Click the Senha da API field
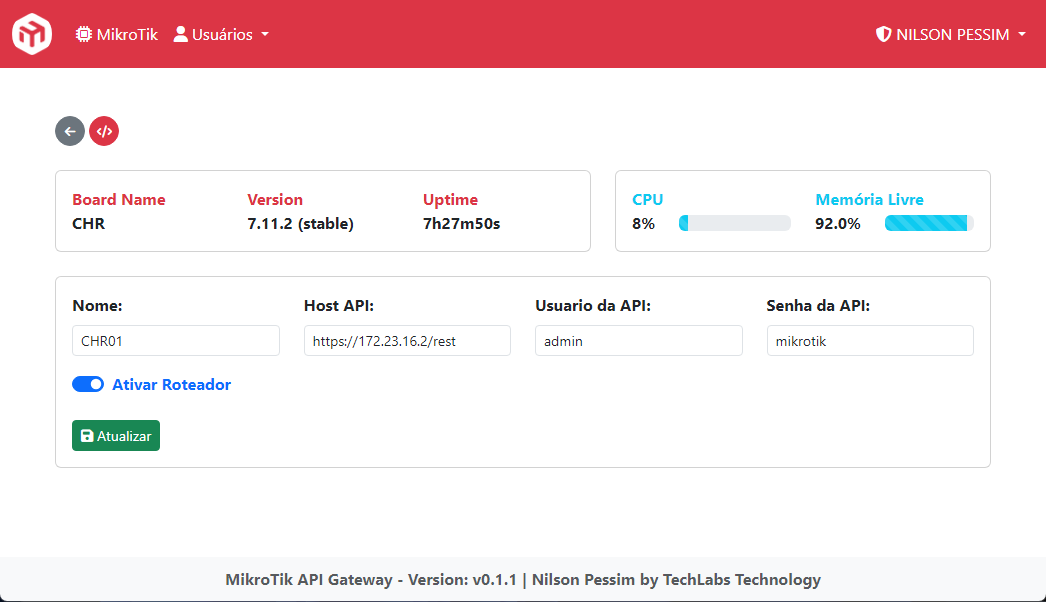 coord(870,341)
